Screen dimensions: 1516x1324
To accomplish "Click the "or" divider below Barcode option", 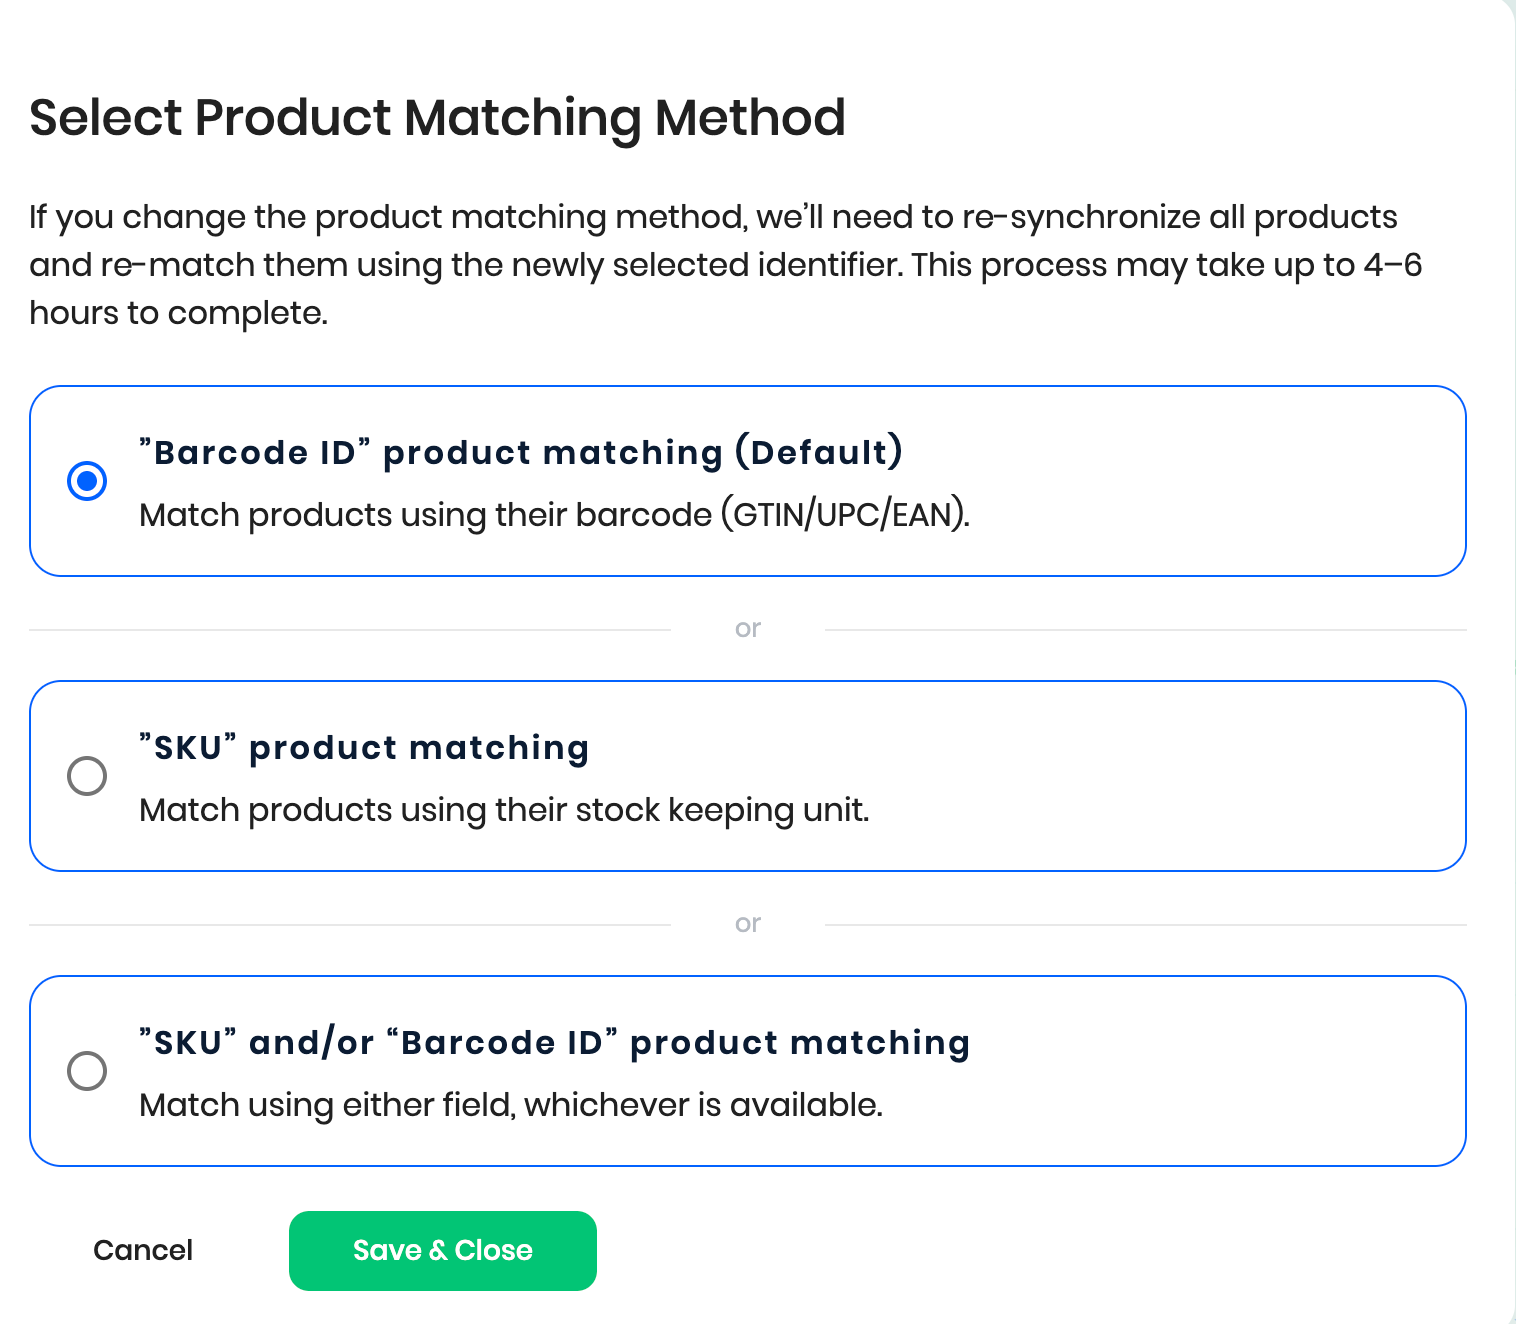I will pos(747,629).
